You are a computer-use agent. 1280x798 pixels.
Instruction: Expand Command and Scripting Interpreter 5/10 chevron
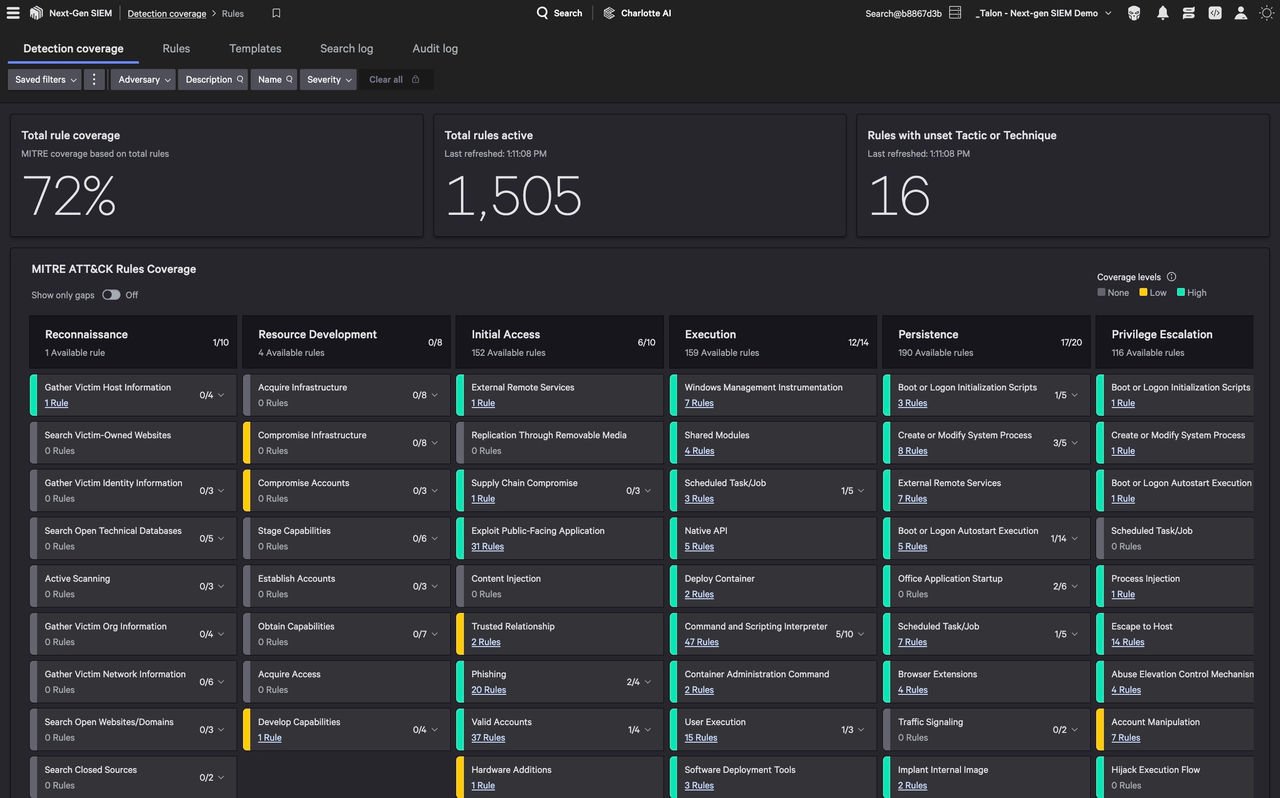[861, 634]
